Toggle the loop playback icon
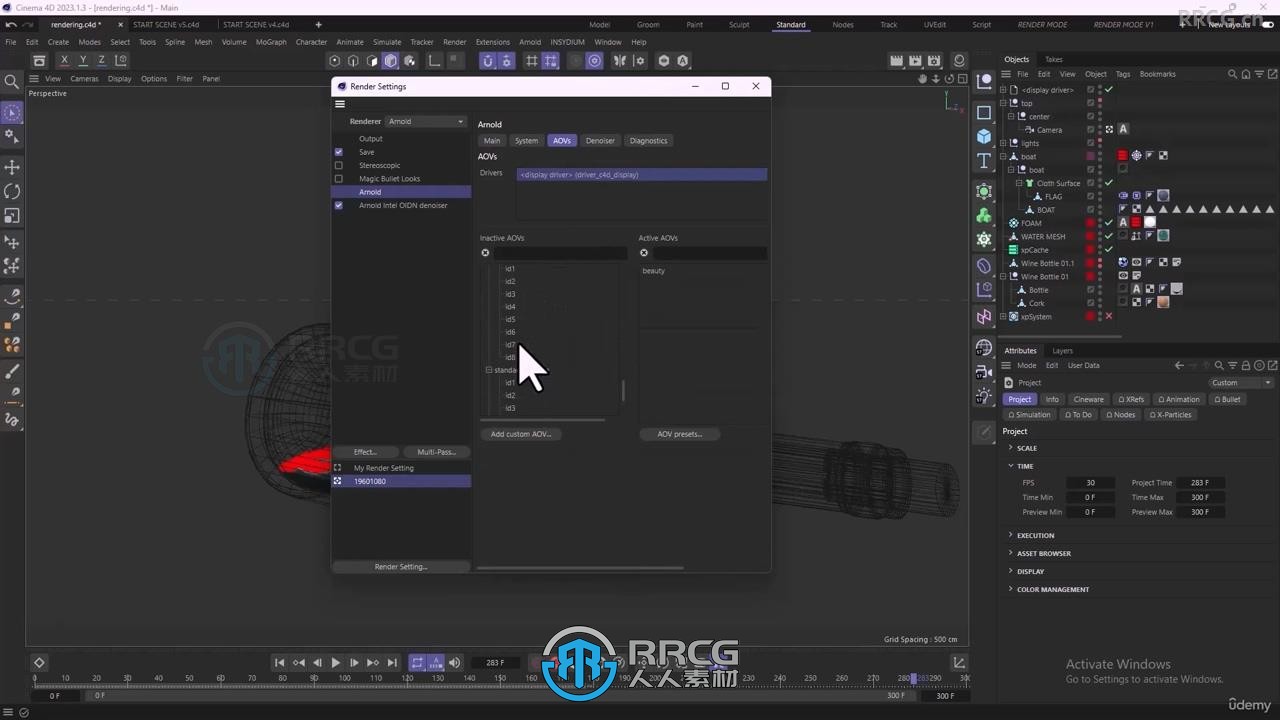Screen dimensions: 1280x720 click(417, 663)
